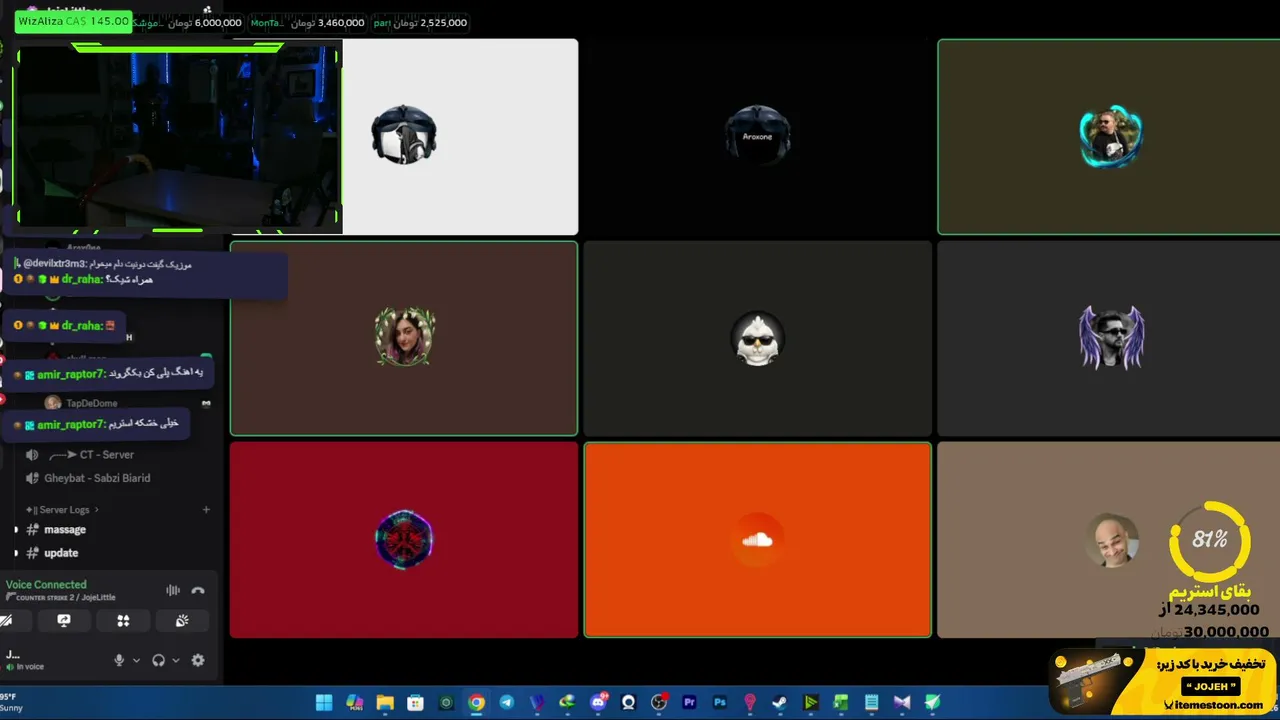Share your screen button
Viewport: 1280px width, 720px height.
click(x=64, y=621)
